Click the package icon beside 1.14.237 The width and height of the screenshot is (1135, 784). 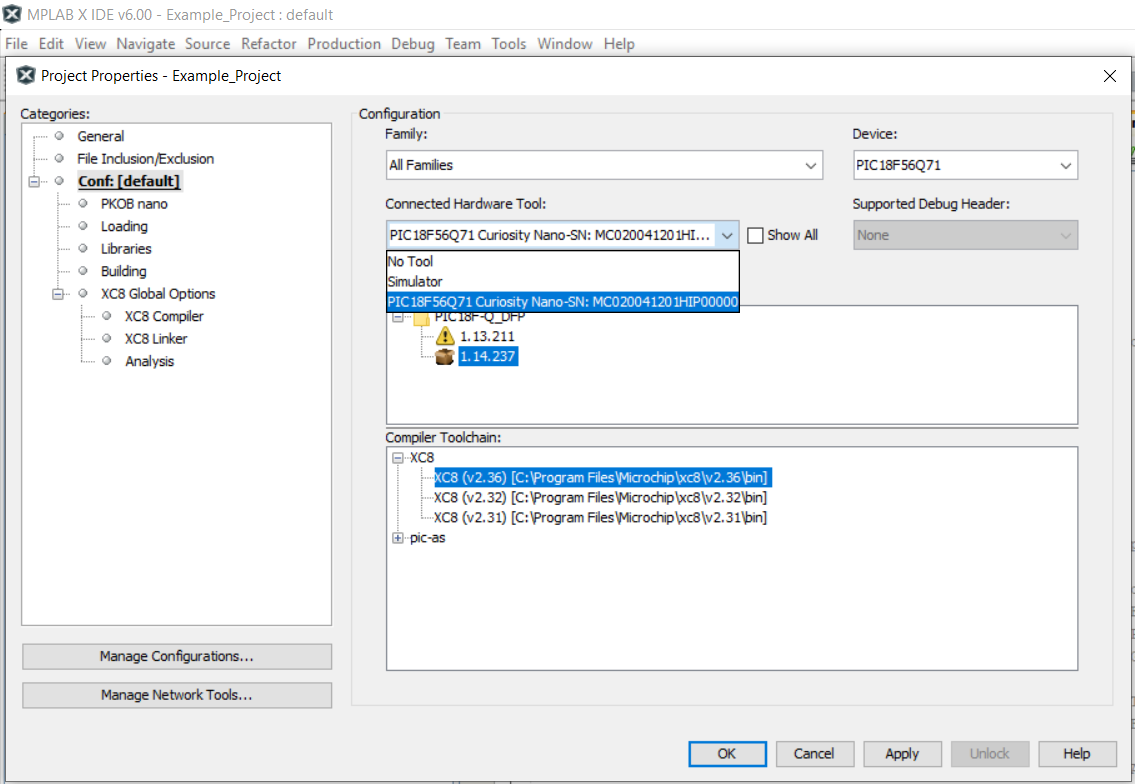446,357
